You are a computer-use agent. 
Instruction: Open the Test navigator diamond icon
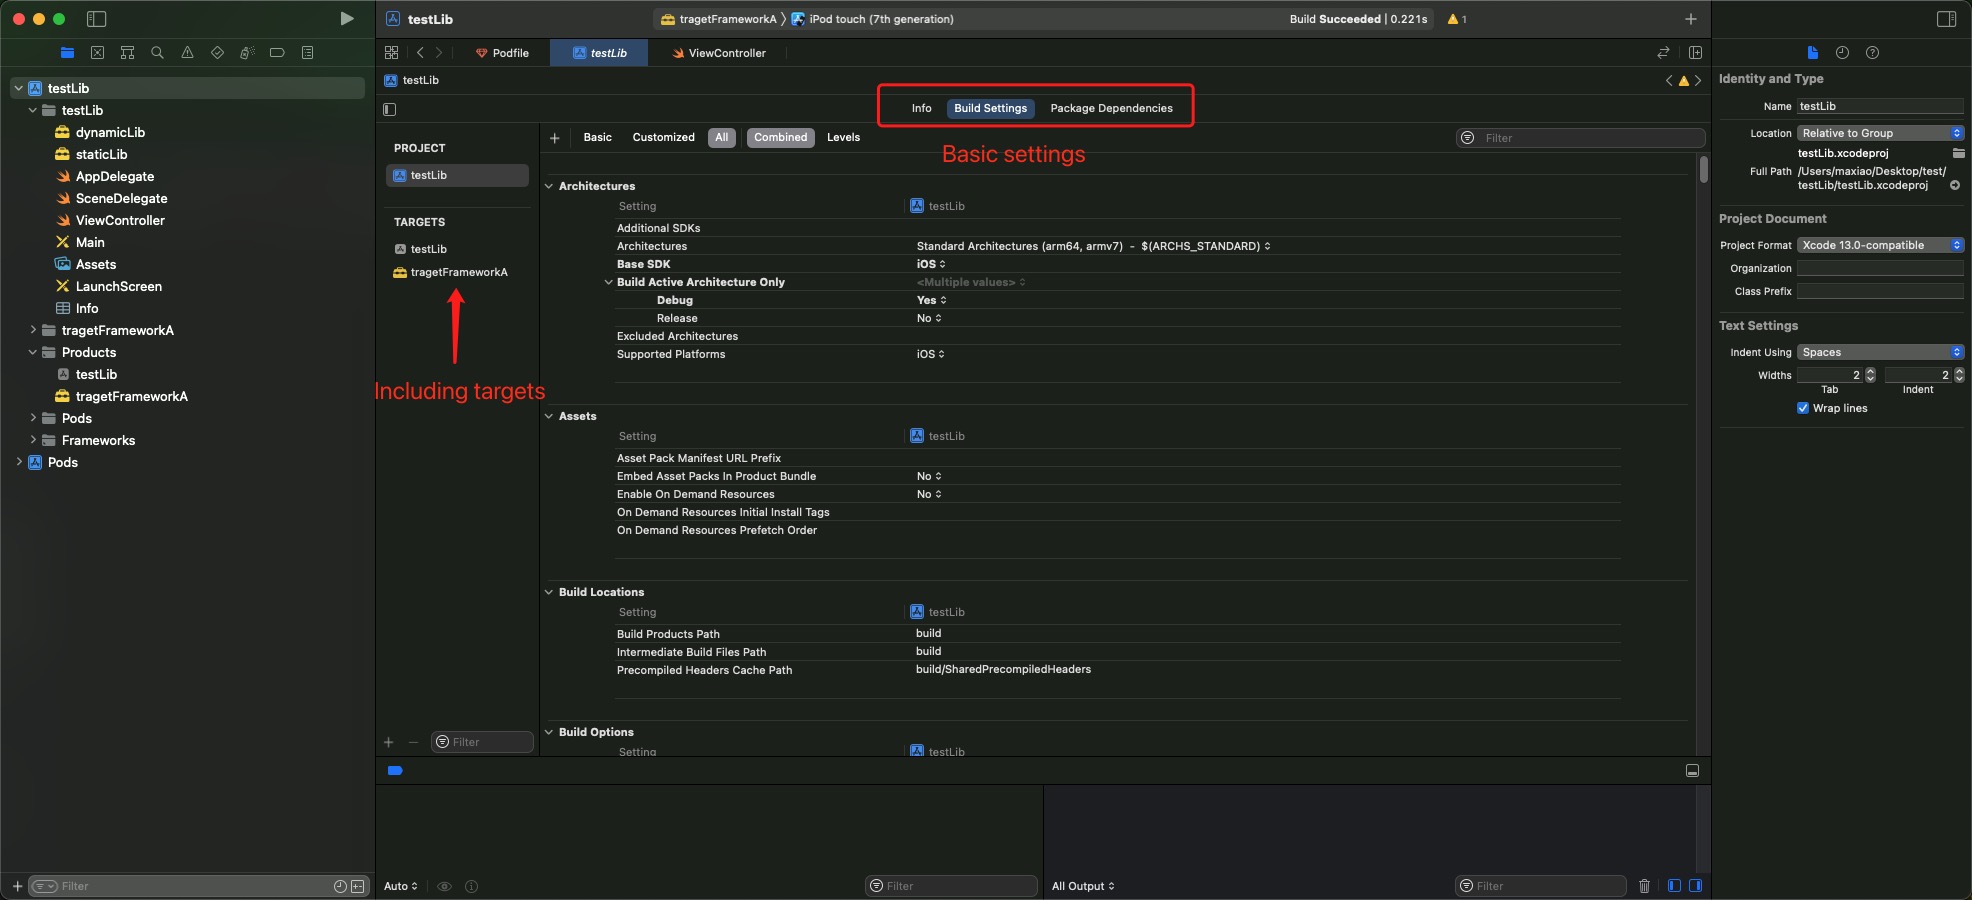217,53
